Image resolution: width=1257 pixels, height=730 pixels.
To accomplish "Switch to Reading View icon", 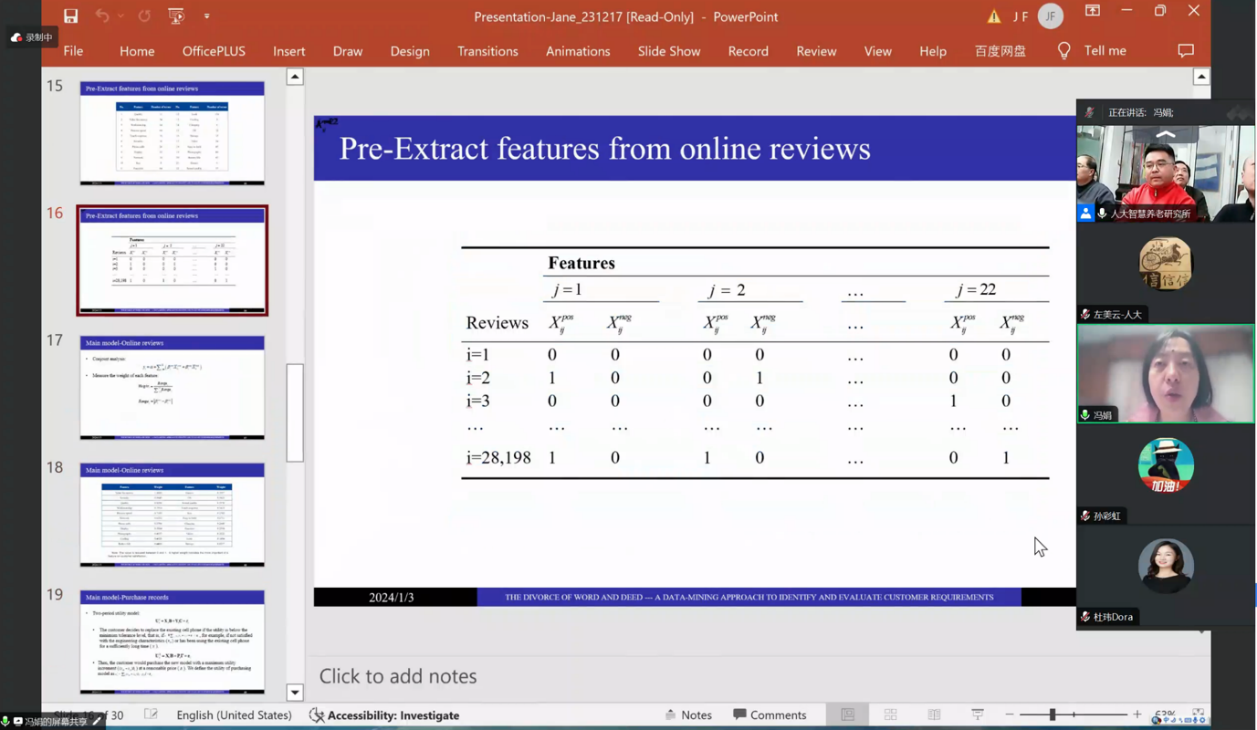I will [934, 715].
